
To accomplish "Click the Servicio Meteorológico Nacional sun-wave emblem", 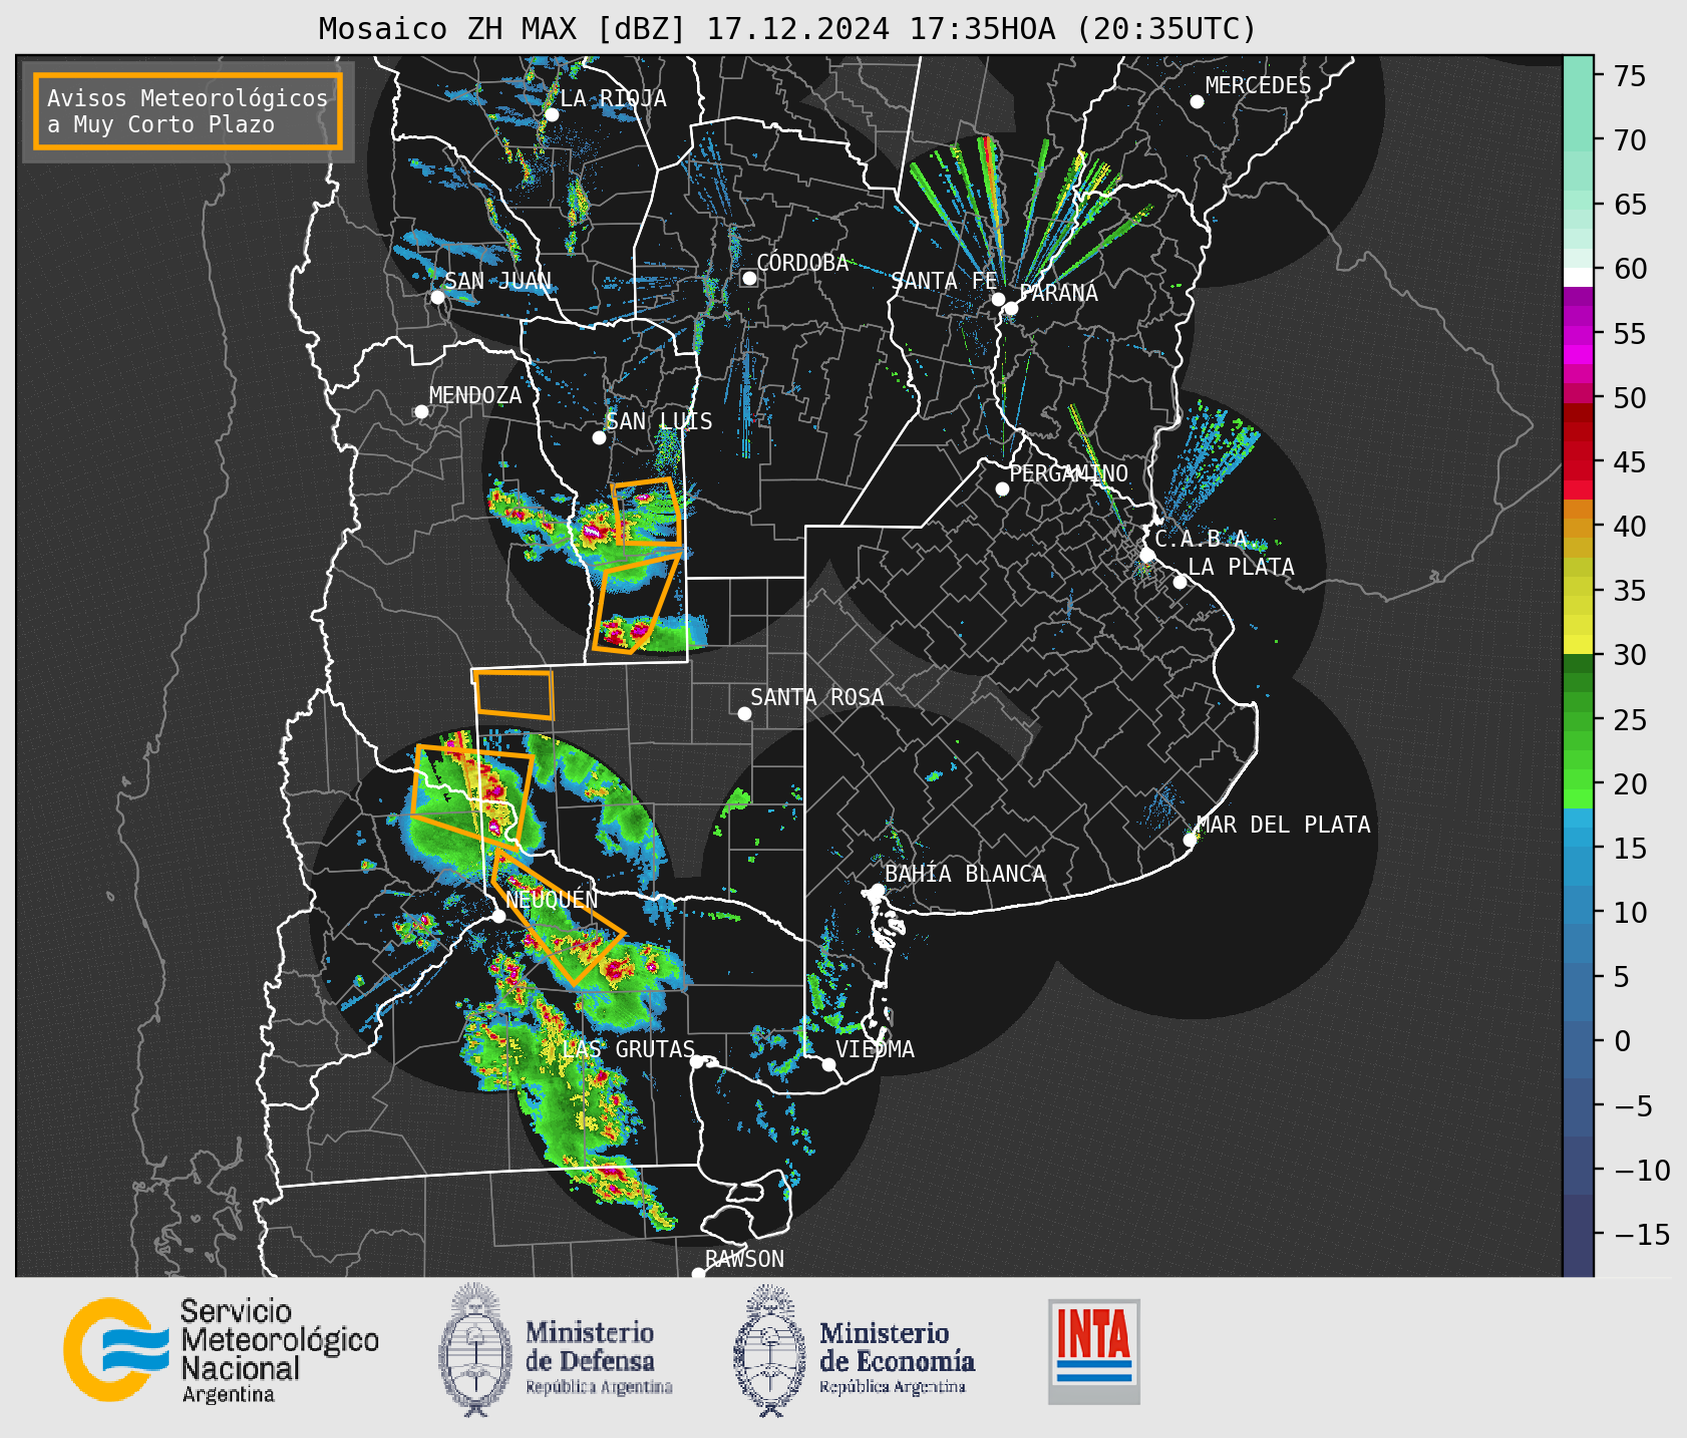I will 116,1350.
